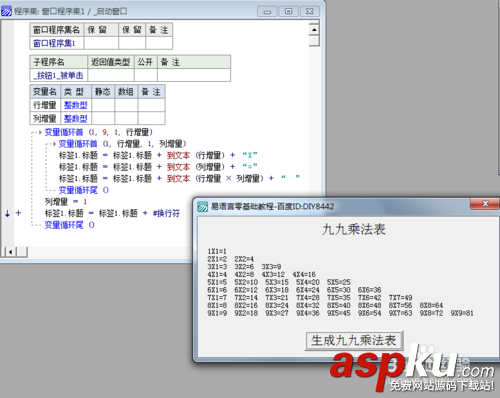The image size is (500, 398).
Task: Click the 列增量 = 1 statement
Action: tap(66, 202)
